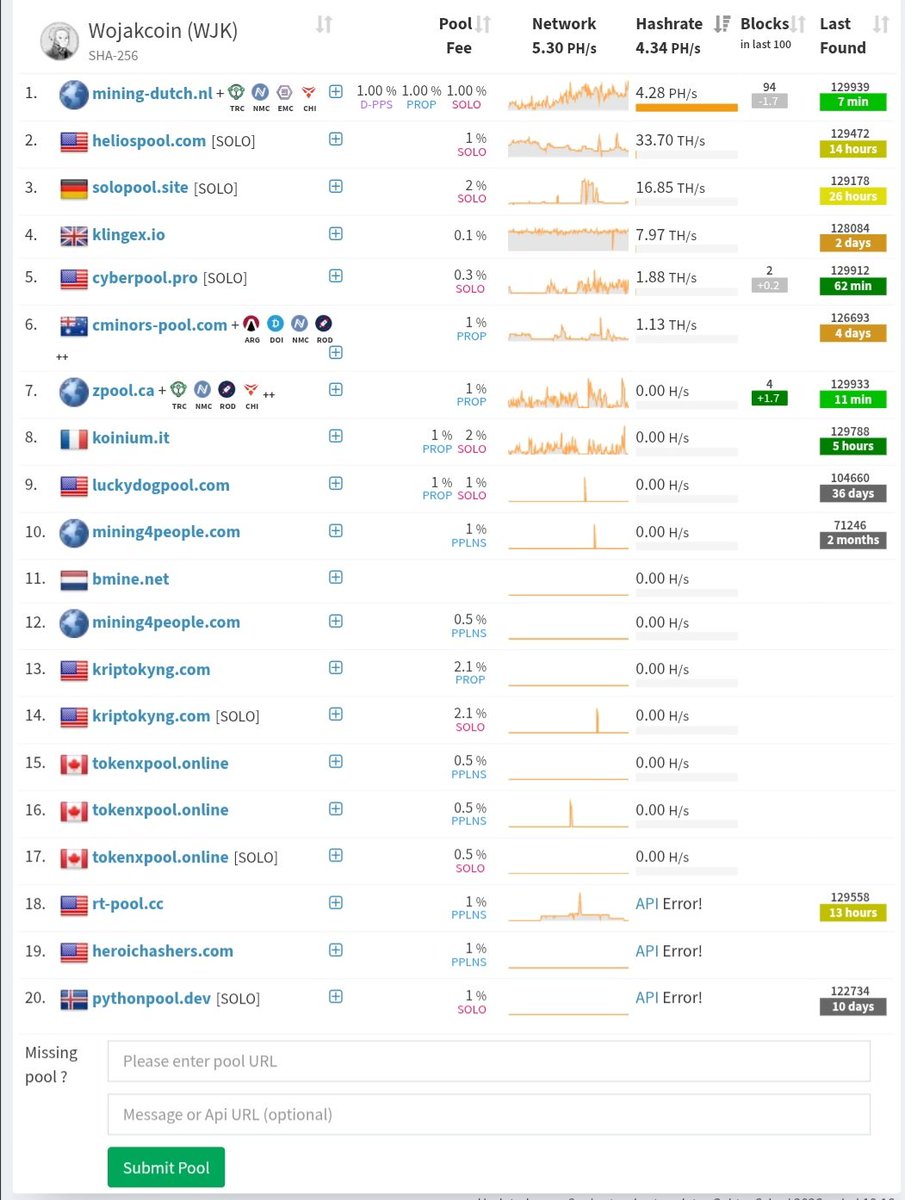Screen dimensions: 905x1200
Task: Open row 17 tokenxpool.online SOLO link
Action: pyautogui.click(x=160, y=857)
